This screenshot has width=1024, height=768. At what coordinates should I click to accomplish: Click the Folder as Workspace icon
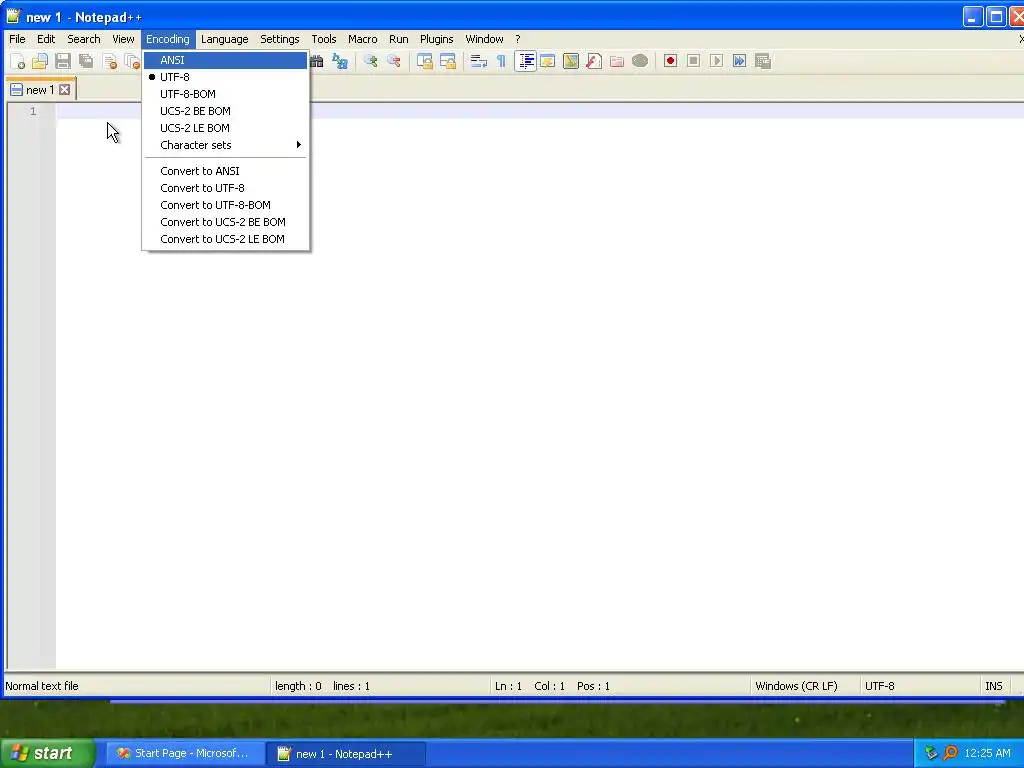click(616, 61)
